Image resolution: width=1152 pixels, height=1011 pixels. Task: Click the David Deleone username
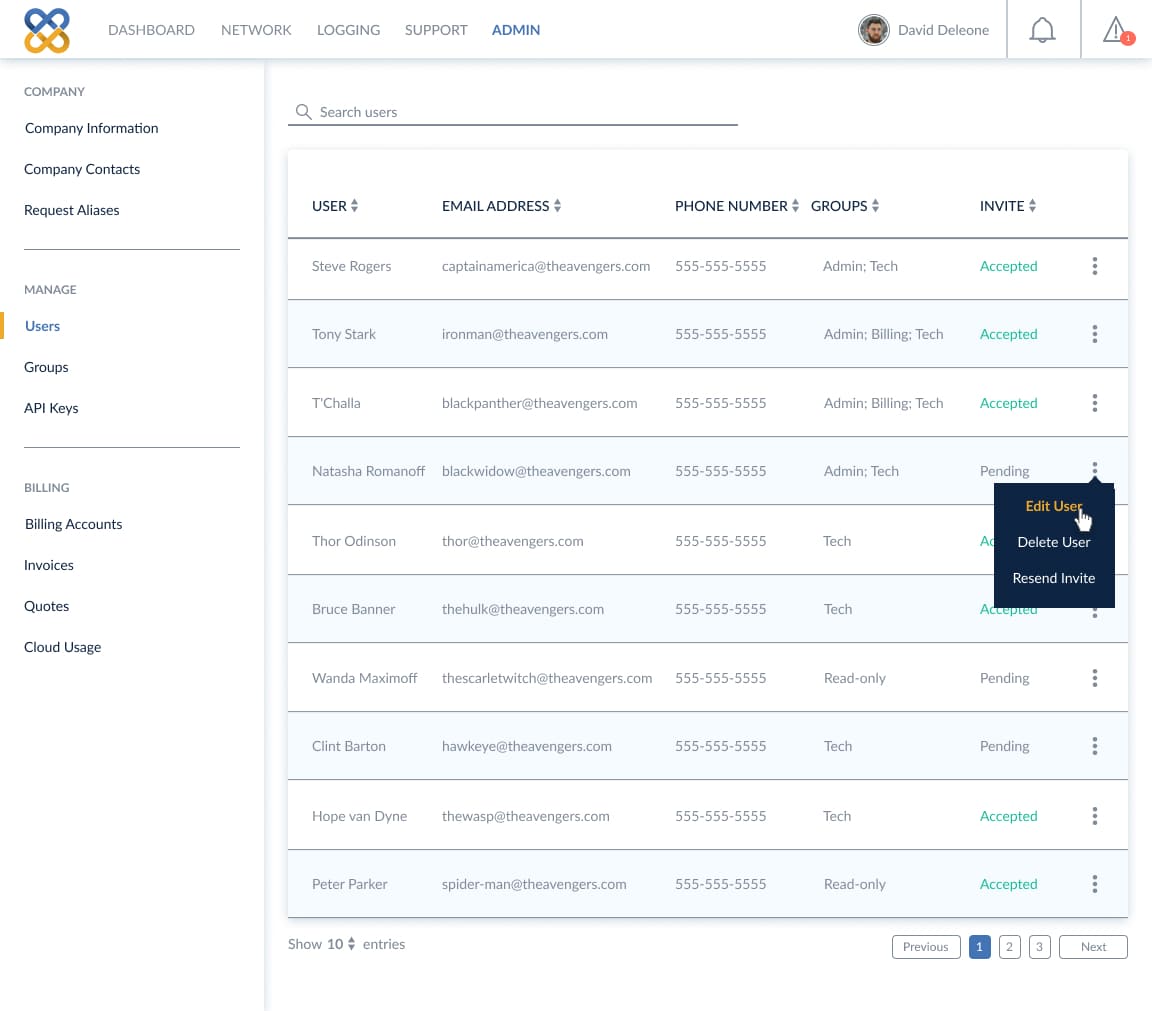943,30
